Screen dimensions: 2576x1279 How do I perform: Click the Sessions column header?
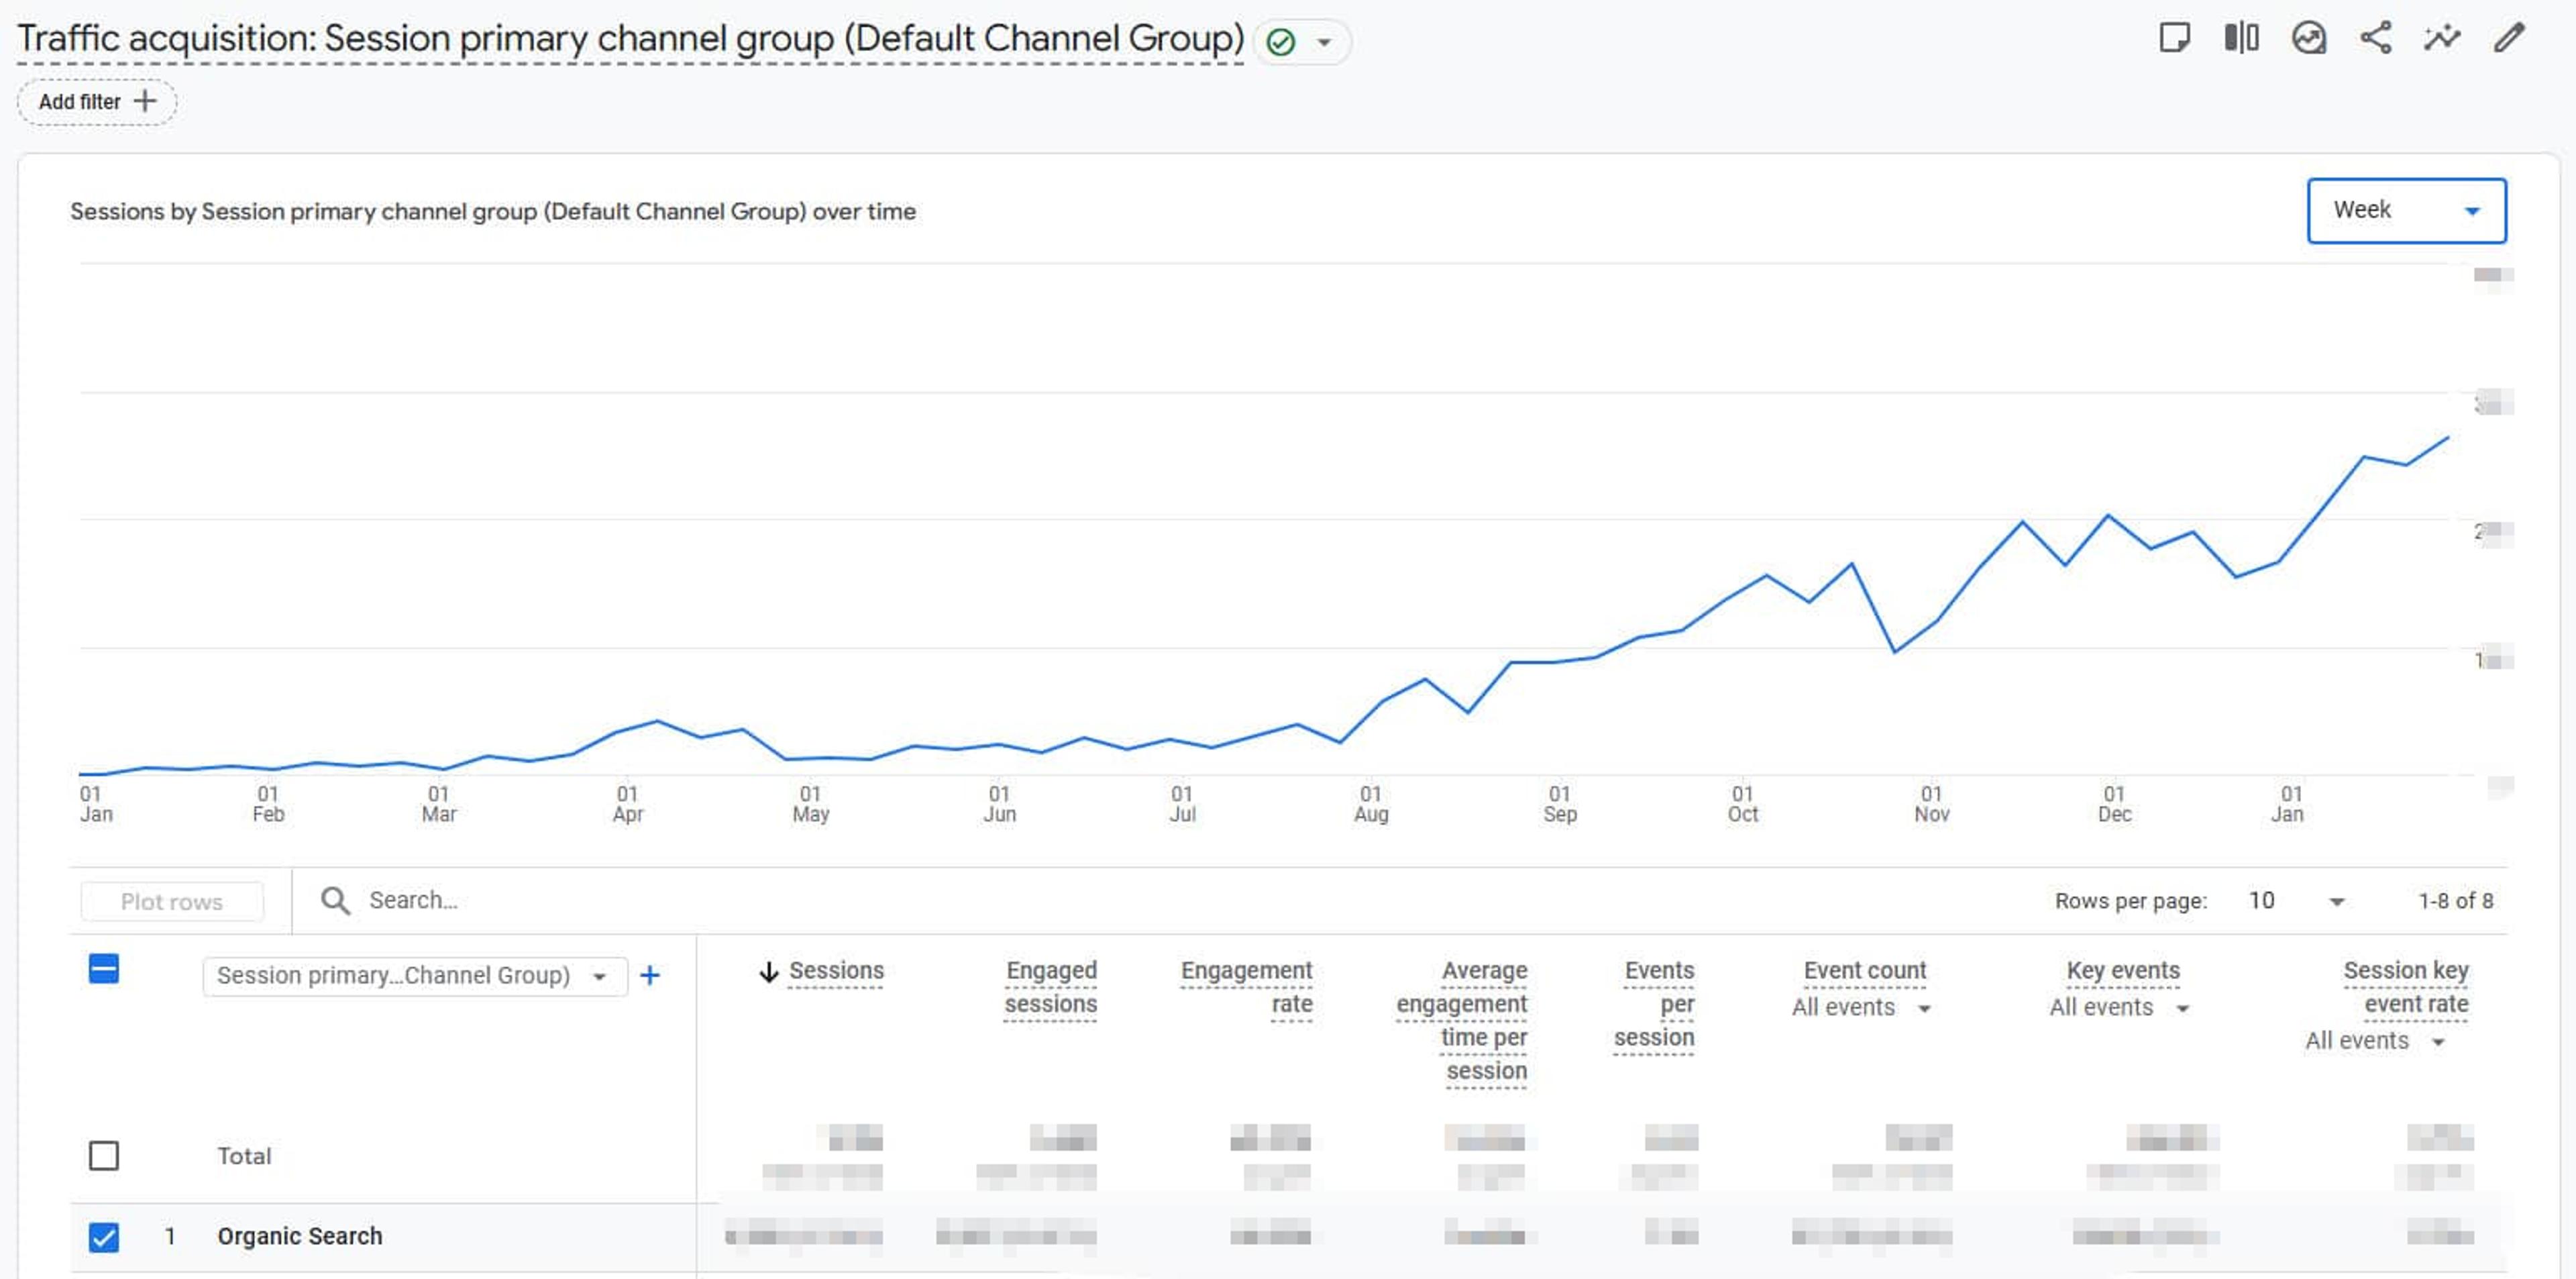[836, 971]
